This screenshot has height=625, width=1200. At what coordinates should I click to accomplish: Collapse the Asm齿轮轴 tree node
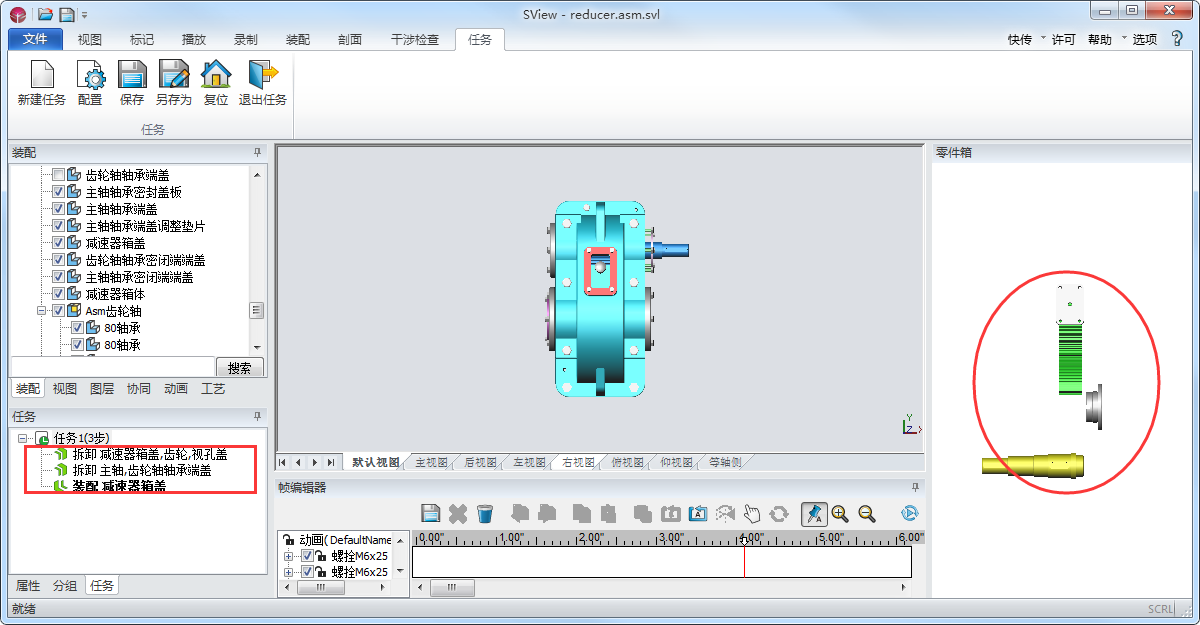43,311
